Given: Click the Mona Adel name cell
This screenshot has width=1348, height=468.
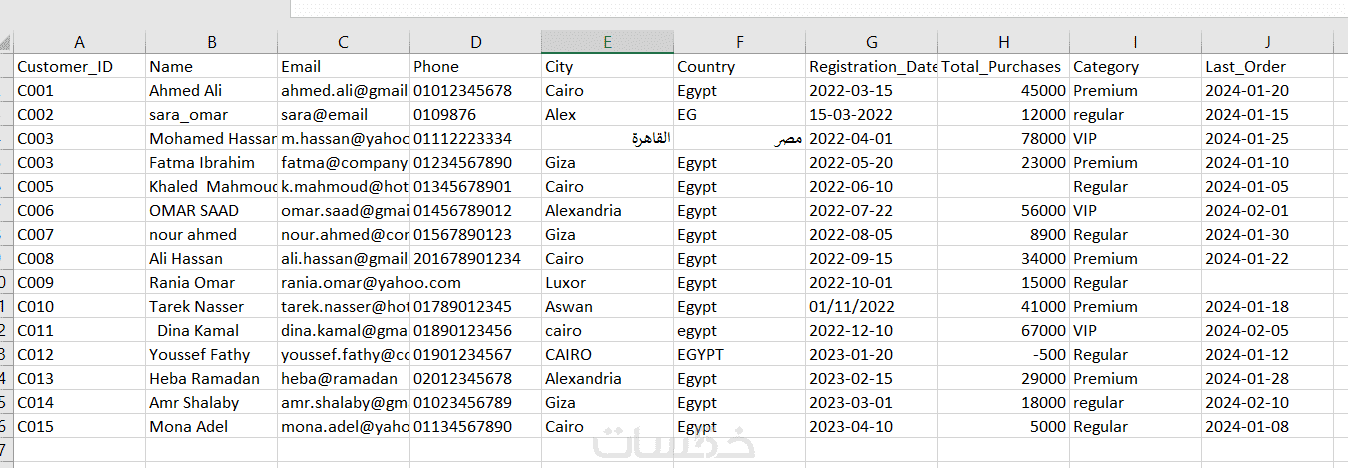Looking at the screenshot, I should click(x=211, y=426).
